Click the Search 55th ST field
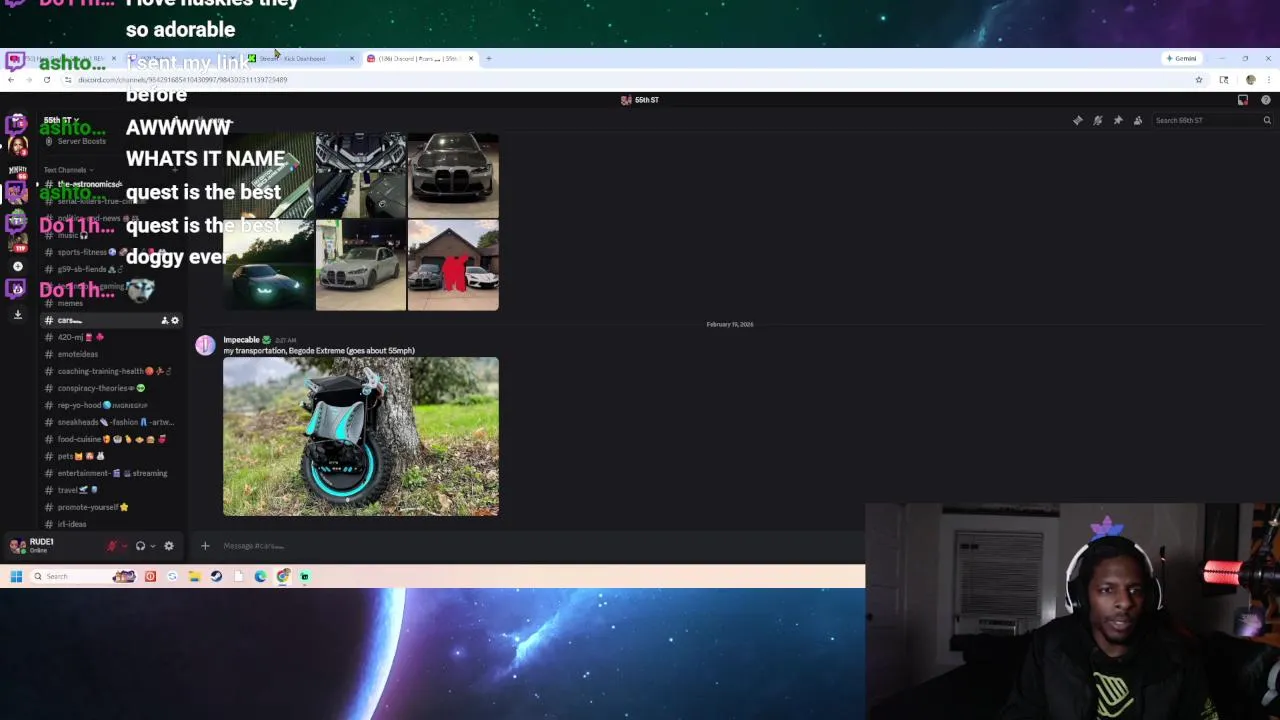Image resolution: width=1280 pixels, height=720 pixels. (1212, 120)
